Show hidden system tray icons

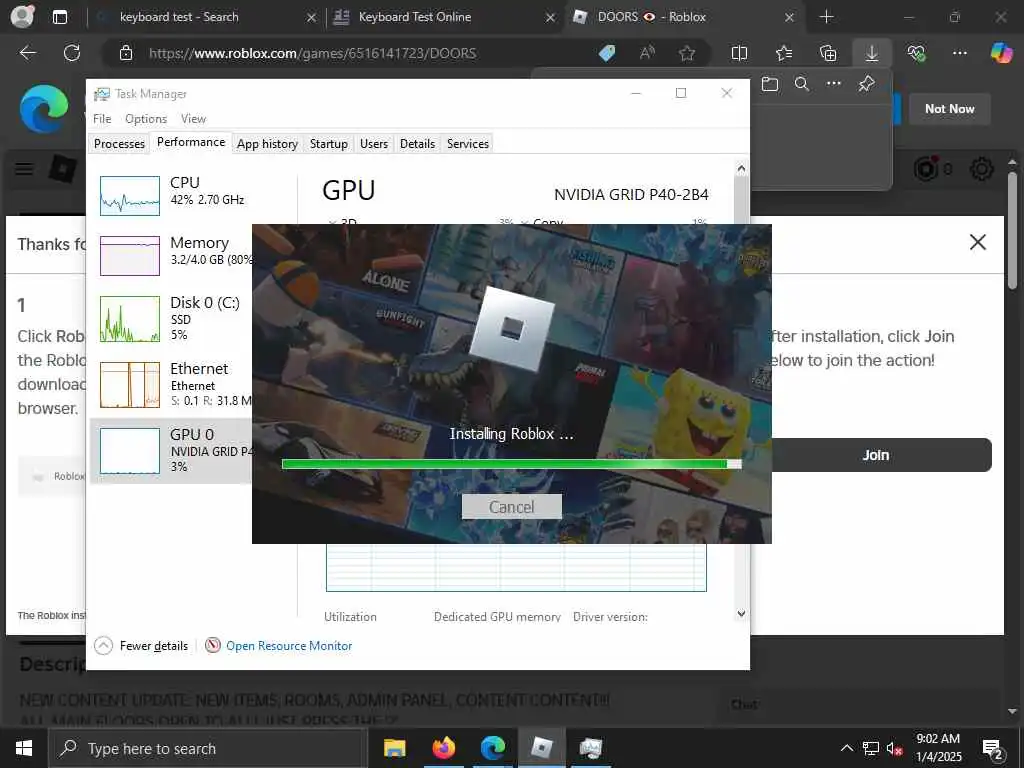pos(846,748)
